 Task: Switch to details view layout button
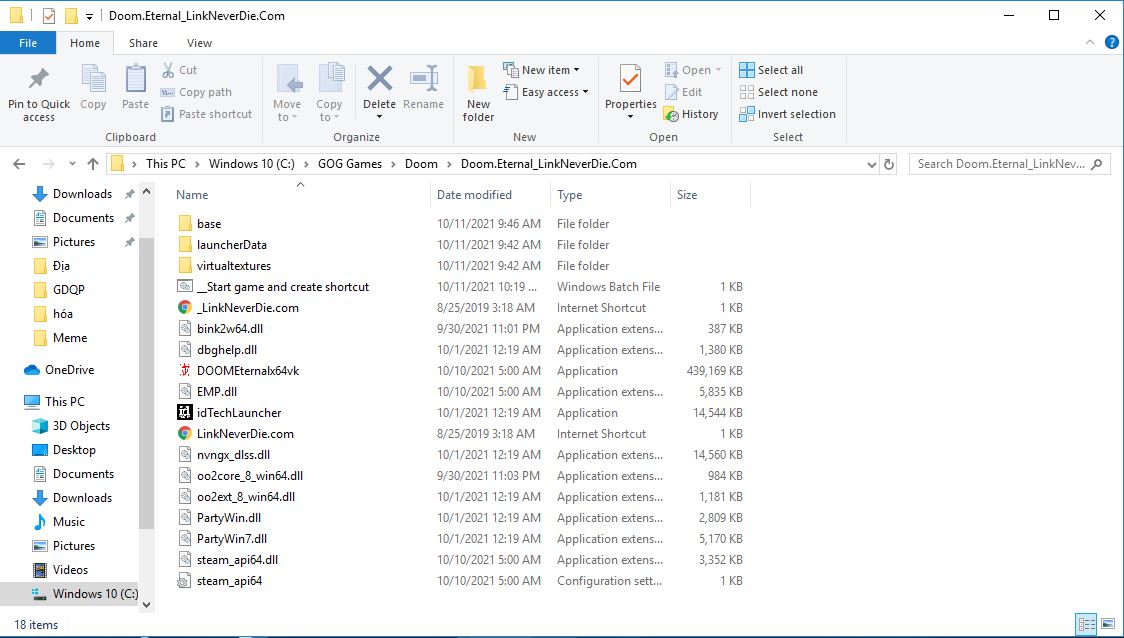(x=1086, y=624)
